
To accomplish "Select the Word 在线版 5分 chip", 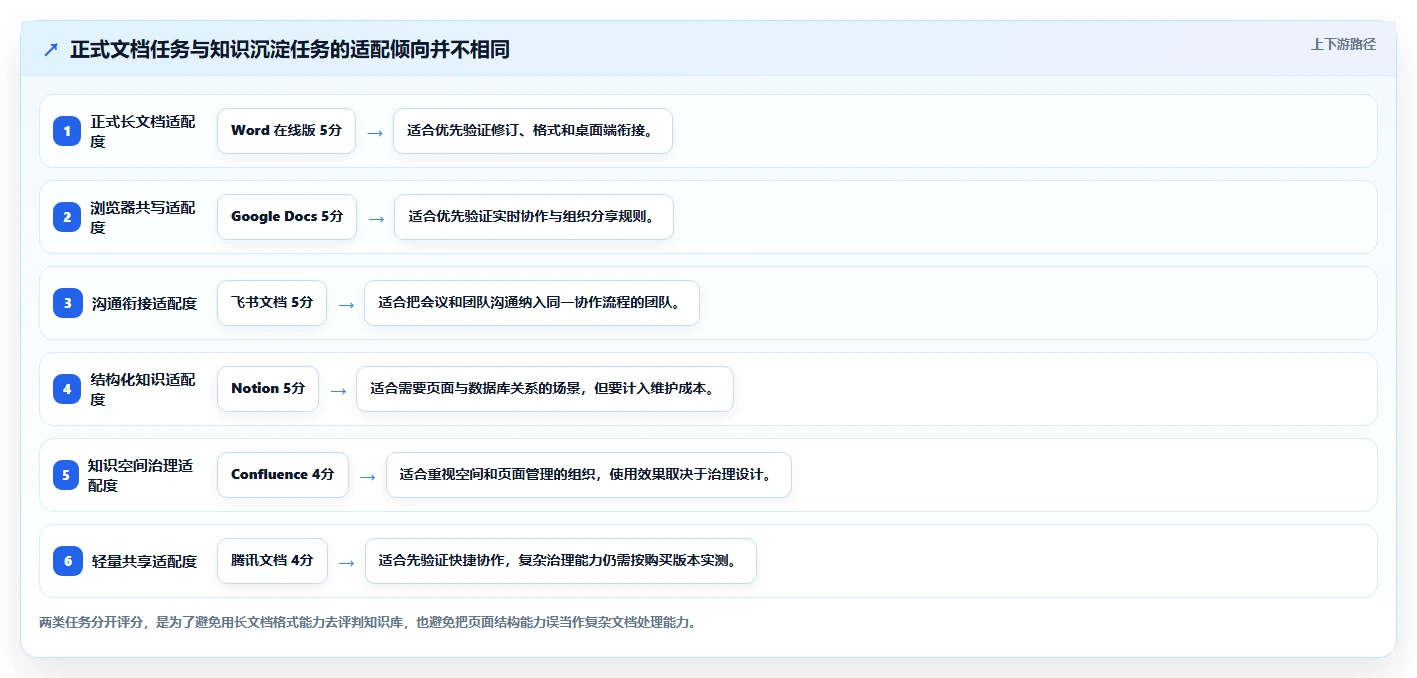I will (x=286, y=131).
